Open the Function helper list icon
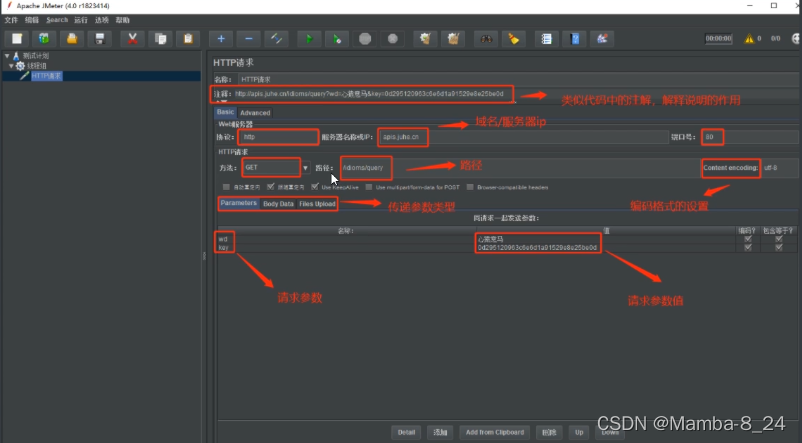This screenshot has width=802, height=443. [546, 39]
